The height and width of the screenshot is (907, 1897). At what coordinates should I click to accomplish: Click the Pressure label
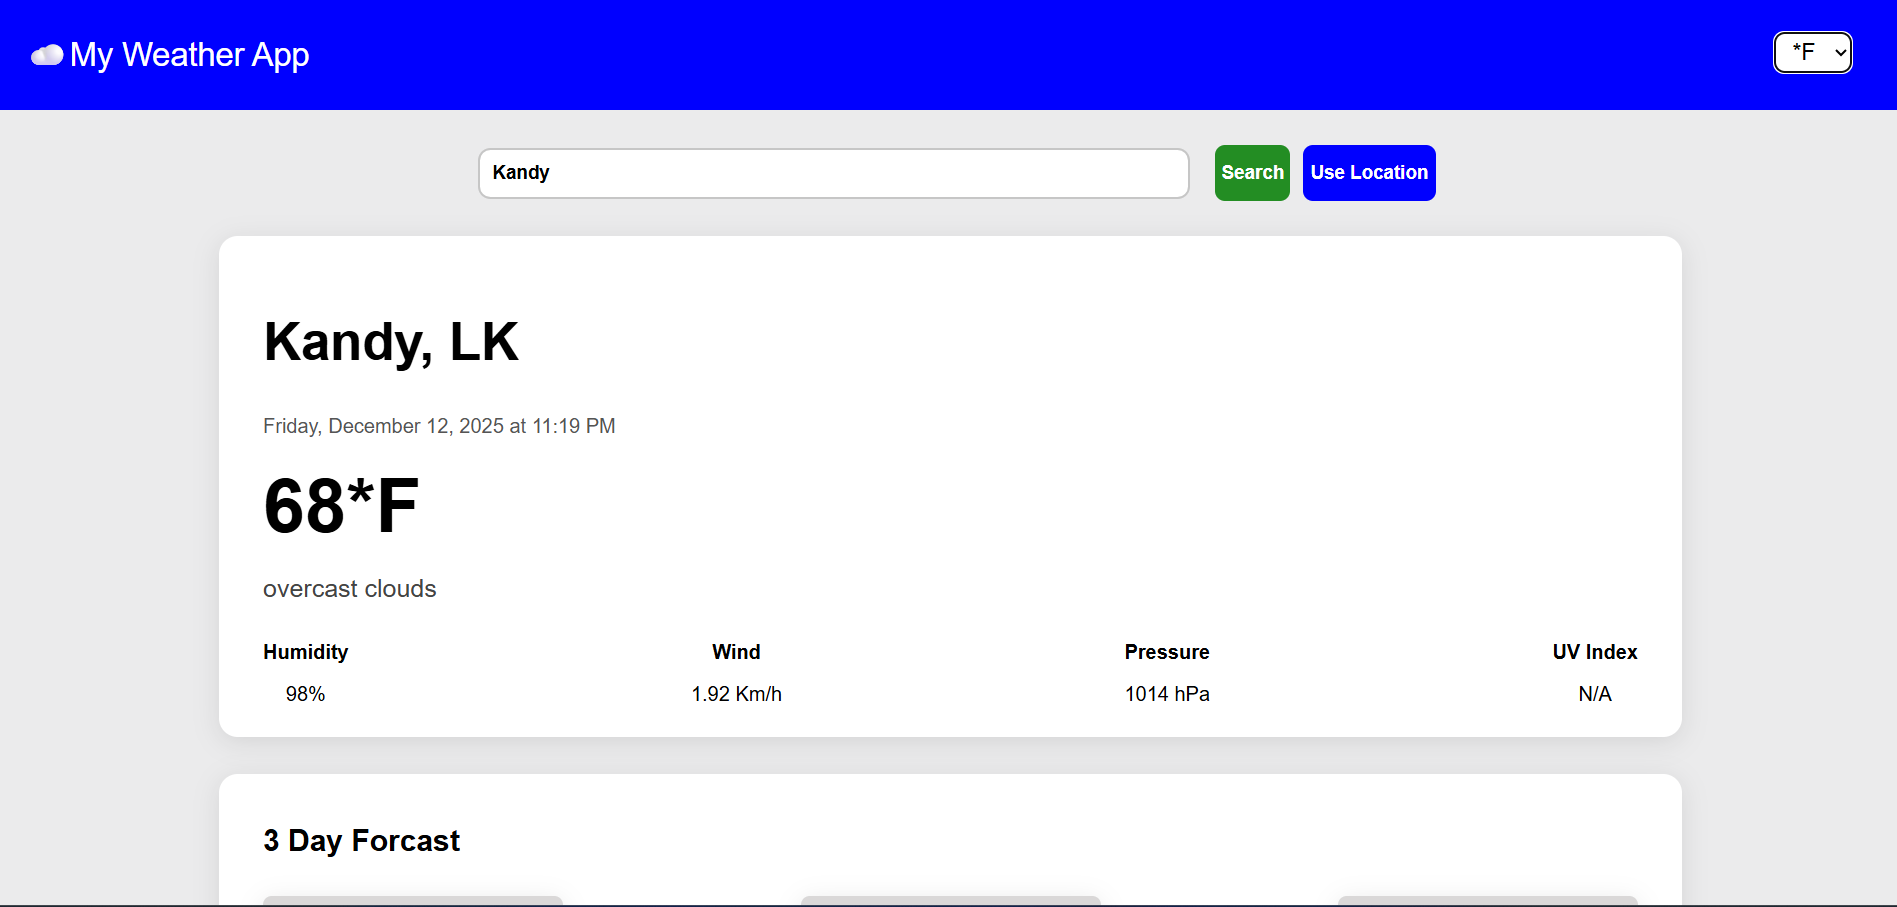pyautogui.click(x=1166, y=652)
